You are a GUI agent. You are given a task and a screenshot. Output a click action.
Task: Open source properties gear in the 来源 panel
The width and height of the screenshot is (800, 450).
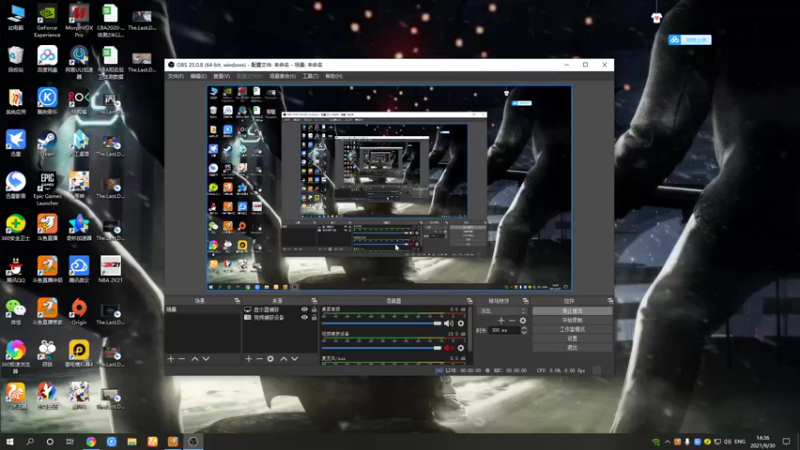271,358
